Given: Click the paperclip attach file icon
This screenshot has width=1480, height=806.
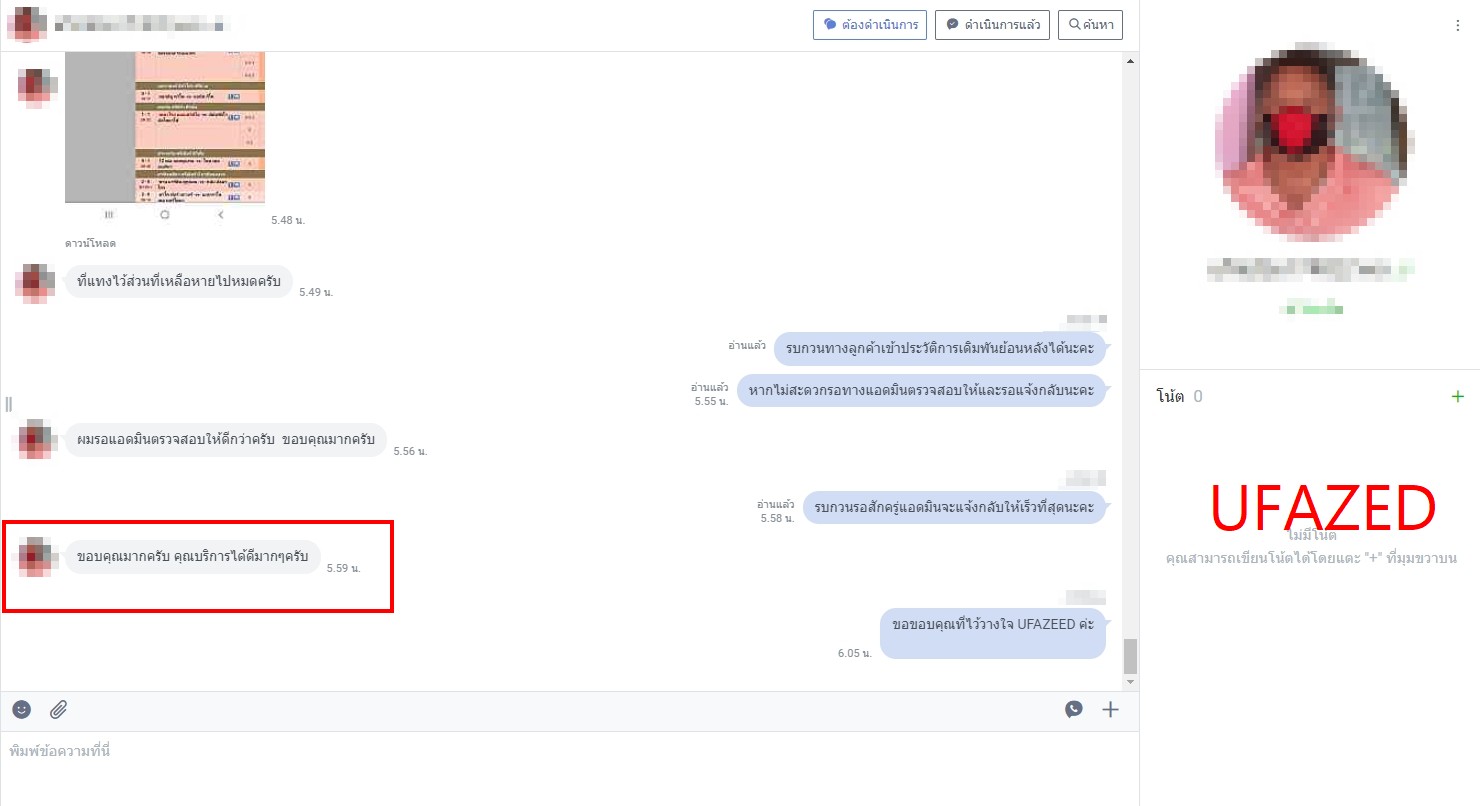Looking at the screenshot, I should click(59, 709).
